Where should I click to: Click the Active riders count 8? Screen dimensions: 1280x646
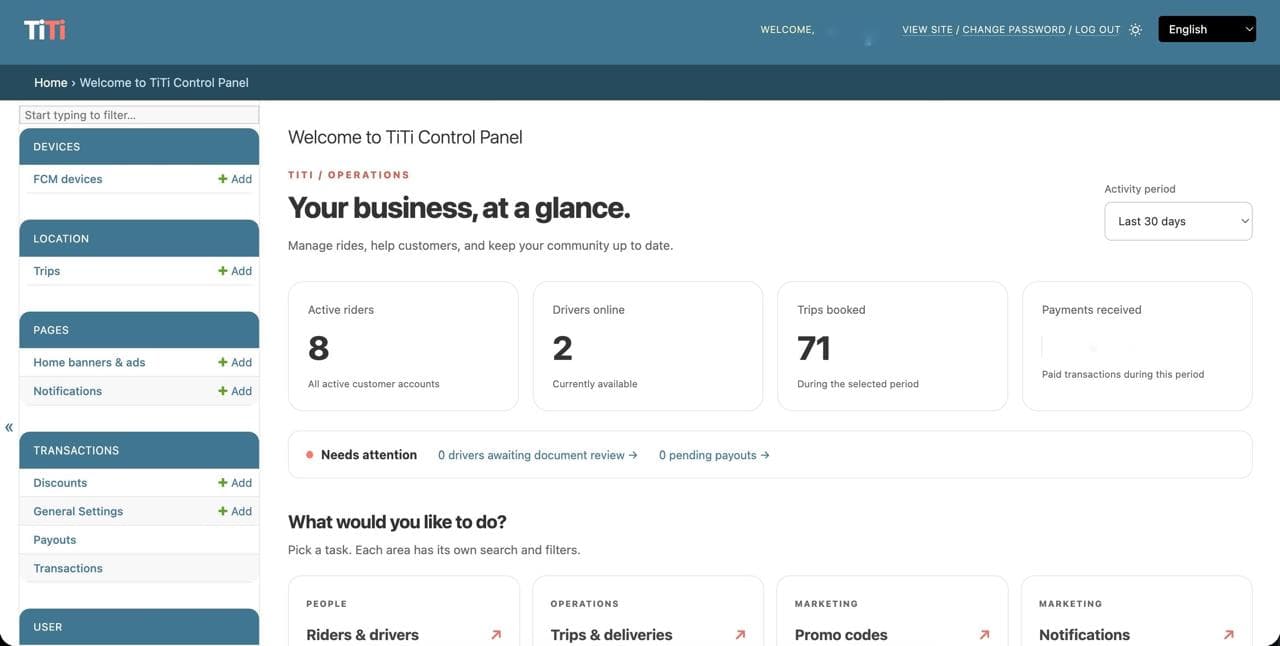(x=319, y=348)
